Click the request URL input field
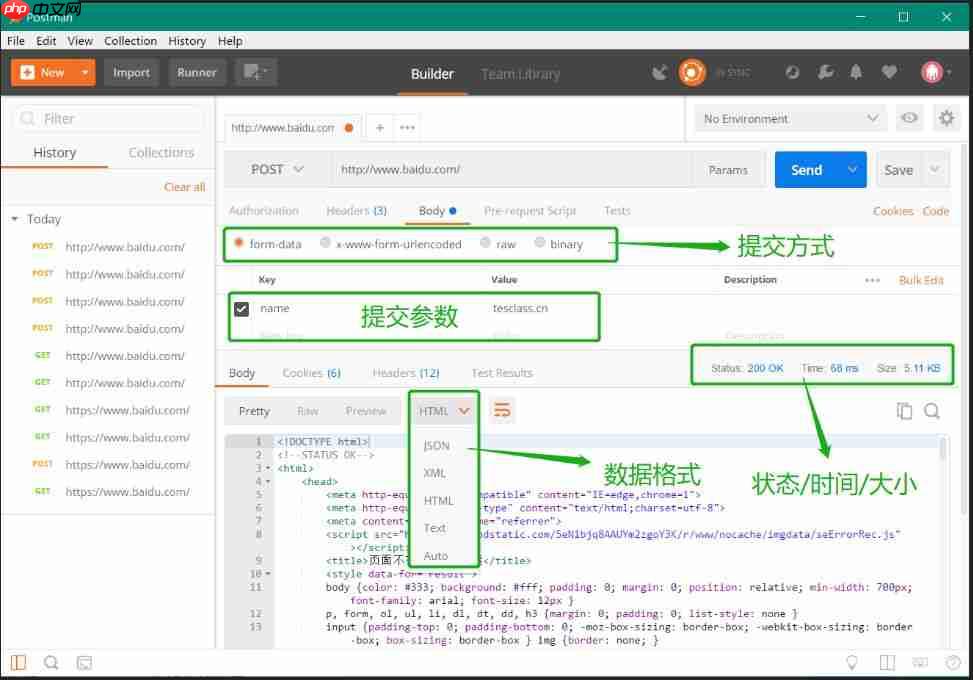The width and height of the screenshot is (973, 680). 510,170
